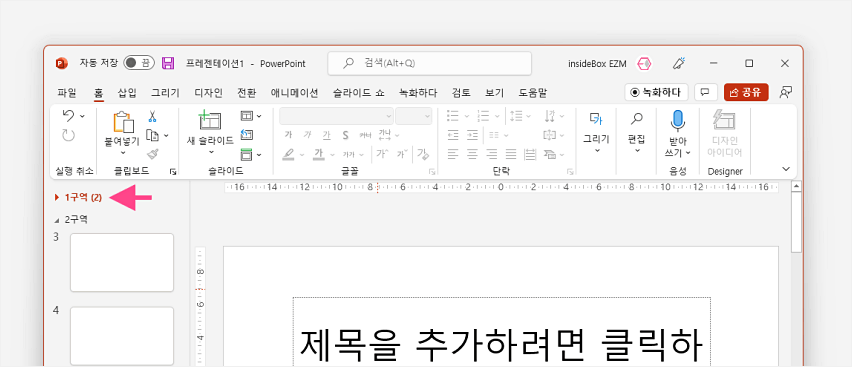
Task: Switch to the 슬라이드 쇼 tab
Action: pyautogui.click(x=359, y=93)
